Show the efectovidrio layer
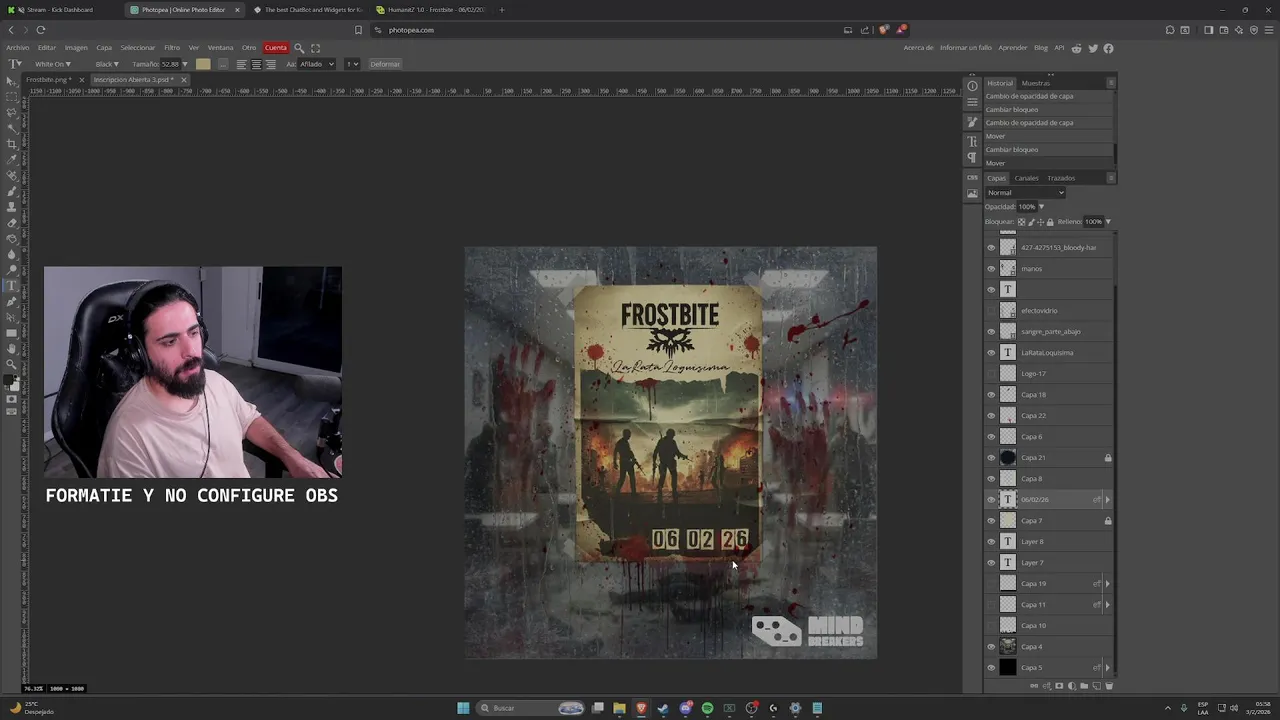Viewport: 1280px width, 720px height. coord(991,311)
